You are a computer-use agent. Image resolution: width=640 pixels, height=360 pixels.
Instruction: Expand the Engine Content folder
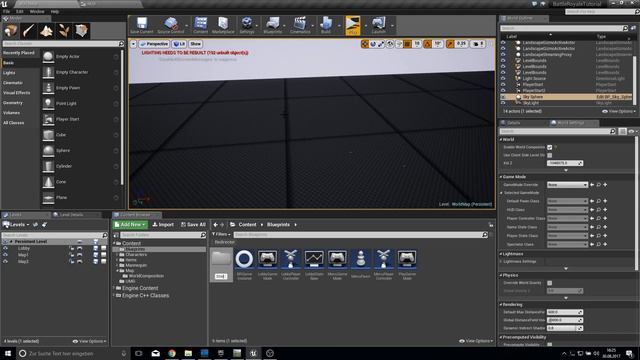point(114,288)
